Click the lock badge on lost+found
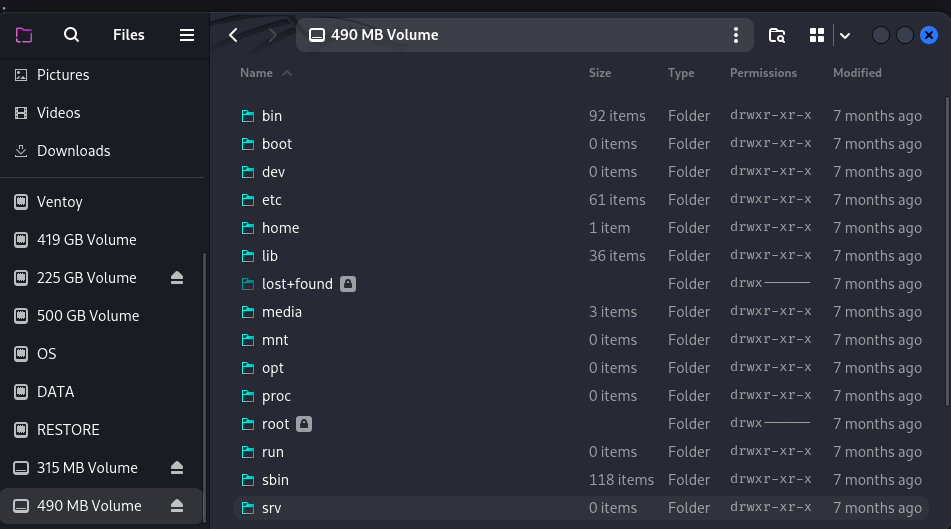This screenshot has height=529, width=951. (348, 284)
